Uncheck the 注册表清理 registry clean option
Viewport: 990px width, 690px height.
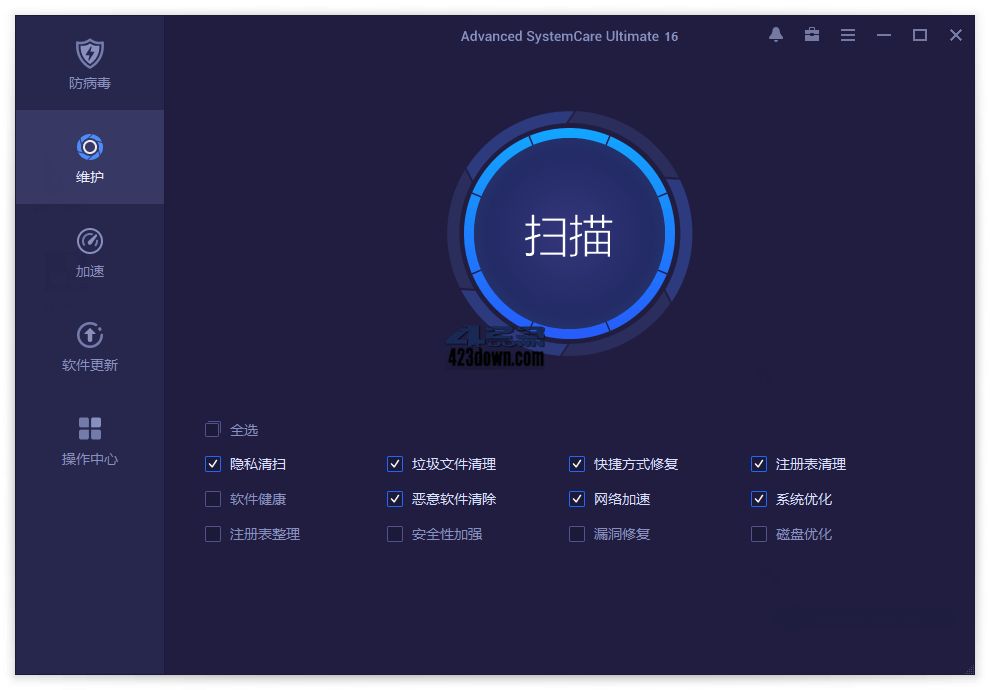coord(758,464)
